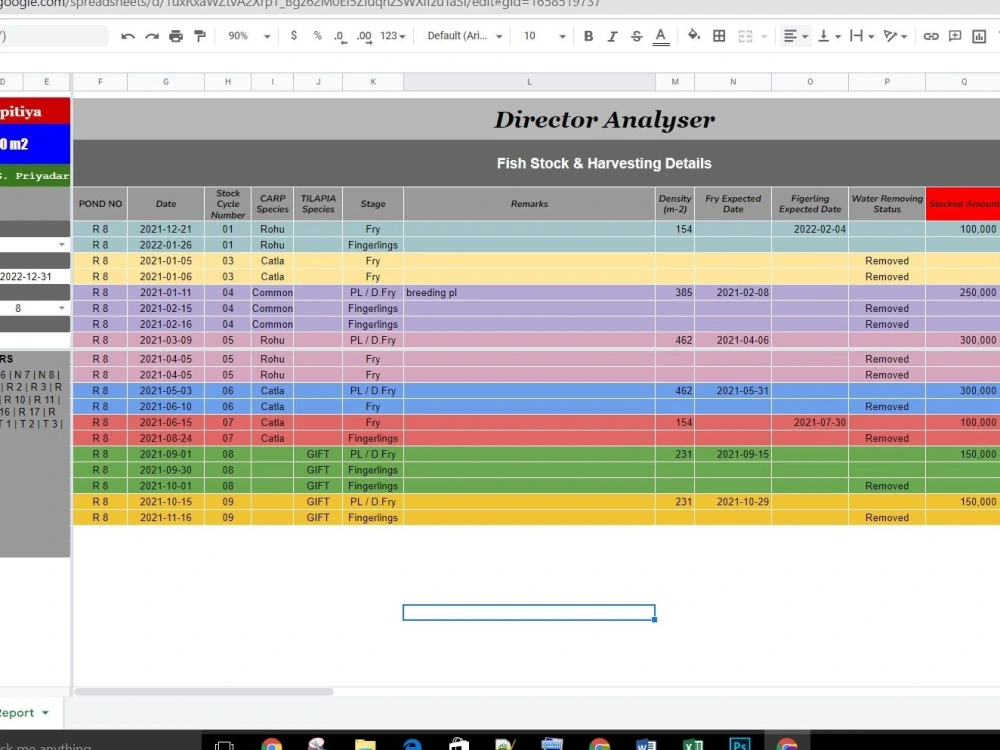Open the 123 number format dropdown
Screen dimensions: 1000x750
(392, 36)
